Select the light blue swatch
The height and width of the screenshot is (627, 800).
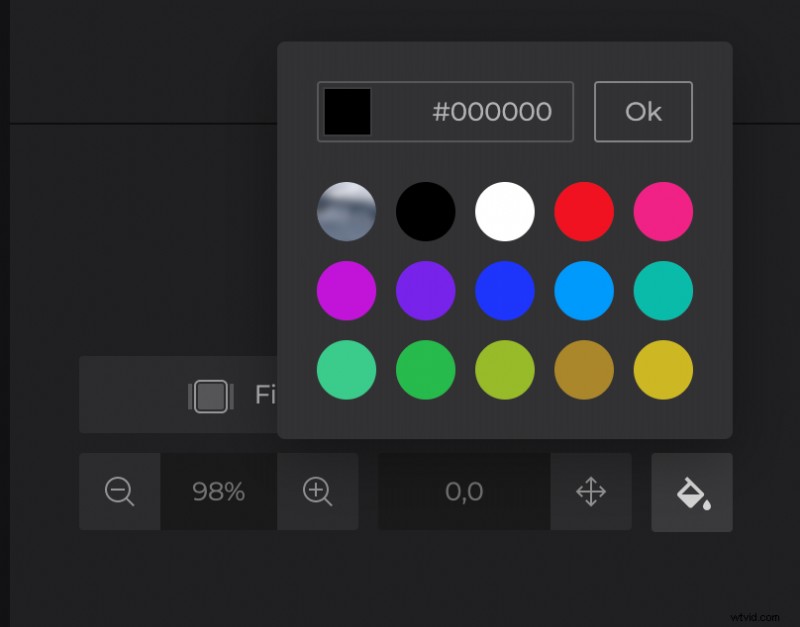[584, 291]
